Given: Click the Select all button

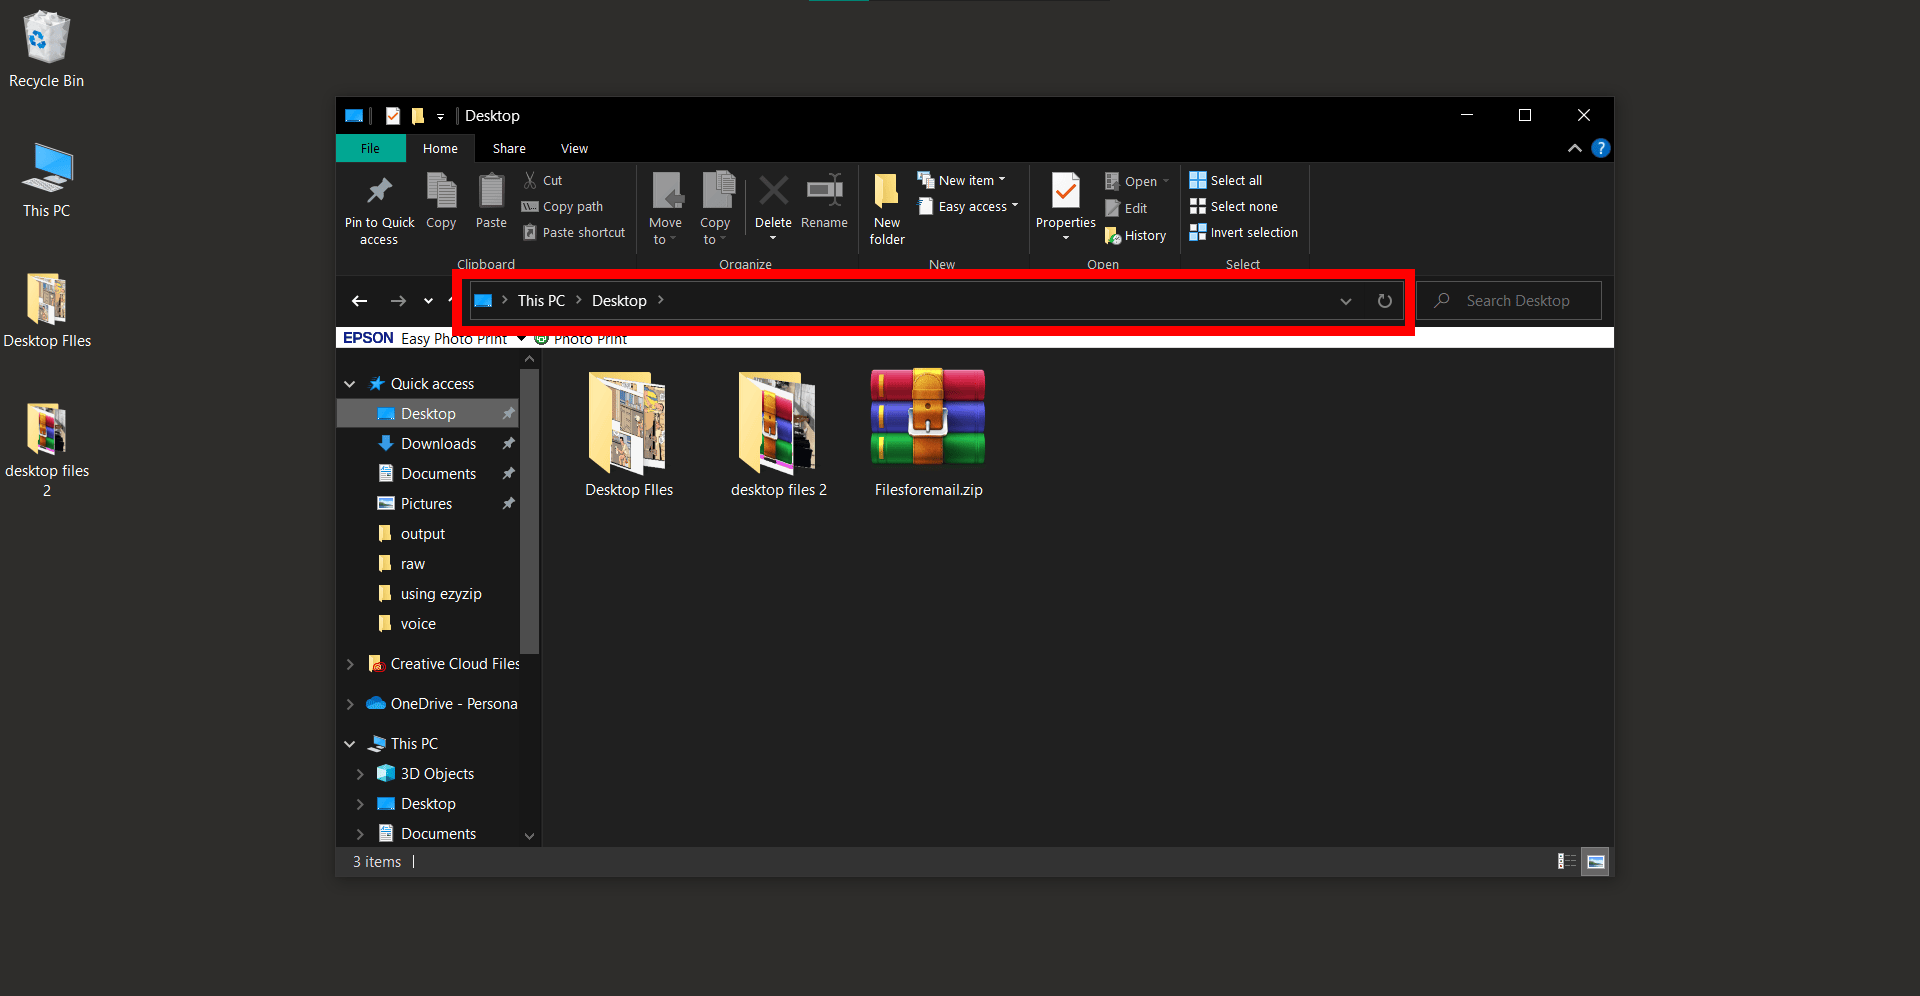Looking at the screenshot, I should tap(1225, 180).
